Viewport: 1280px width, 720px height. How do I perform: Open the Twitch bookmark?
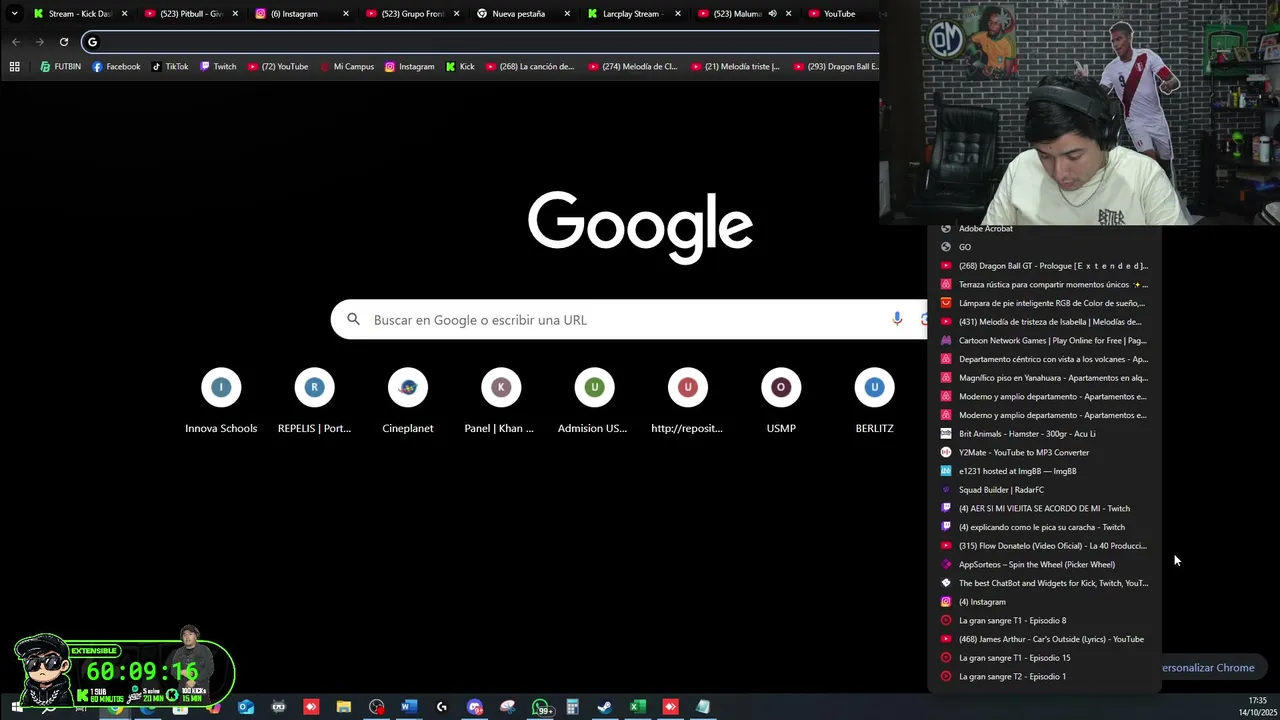[x=218, y=67]
